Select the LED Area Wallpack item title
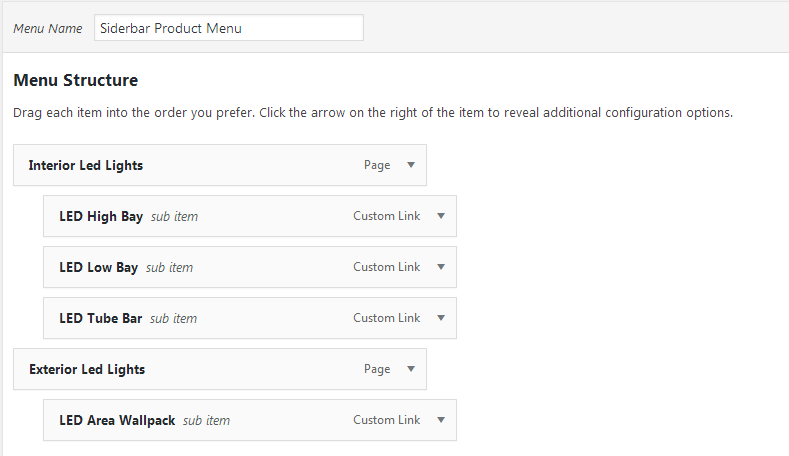789x456 pixels. click(x=117, y=420)
